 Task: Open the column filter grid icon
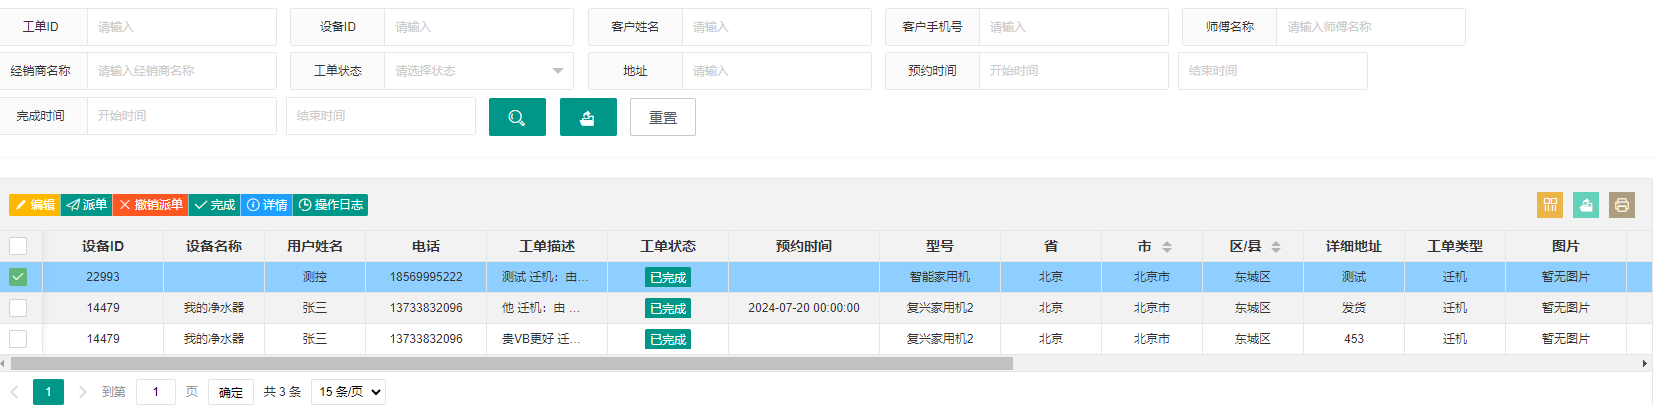tap(1550, 205)
